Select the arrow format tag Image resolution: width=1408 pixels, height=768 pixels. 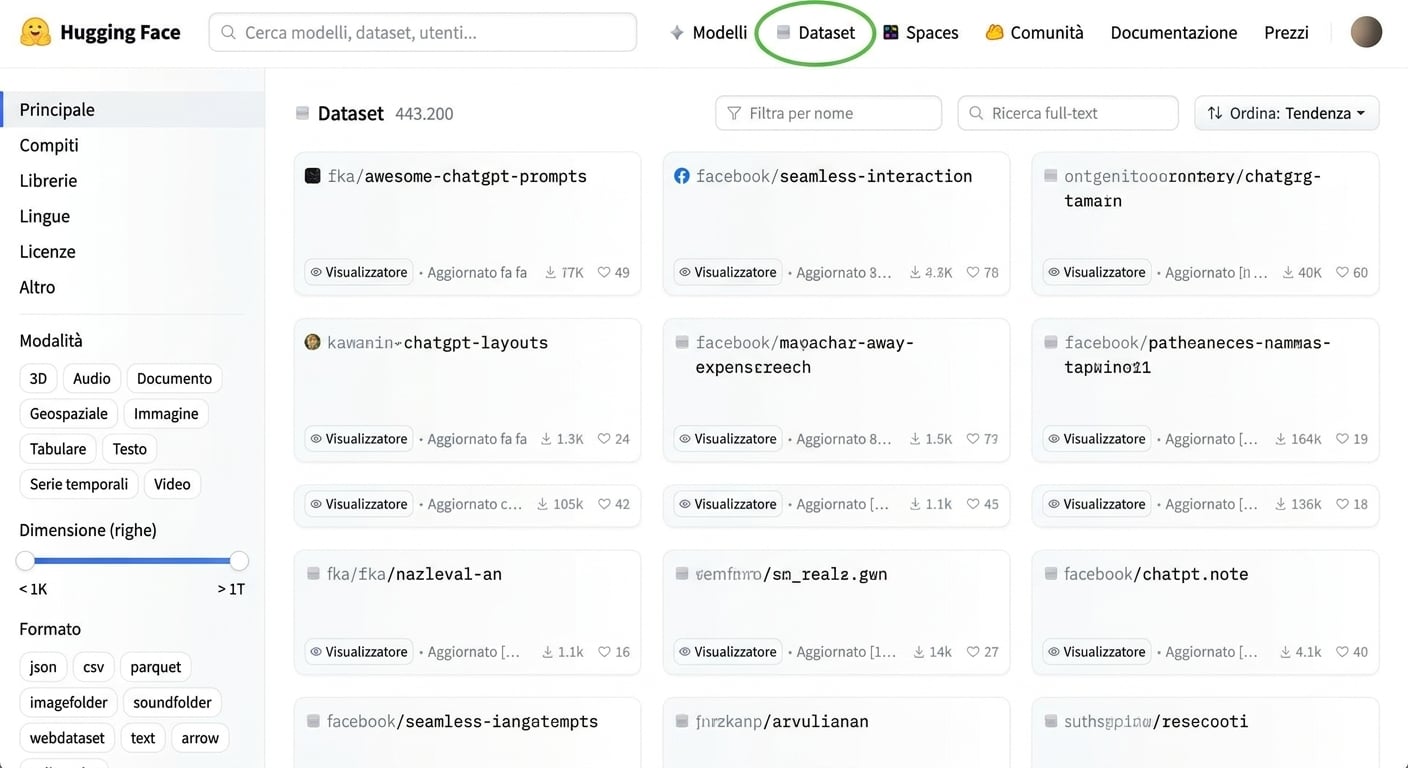click(200, 738)
